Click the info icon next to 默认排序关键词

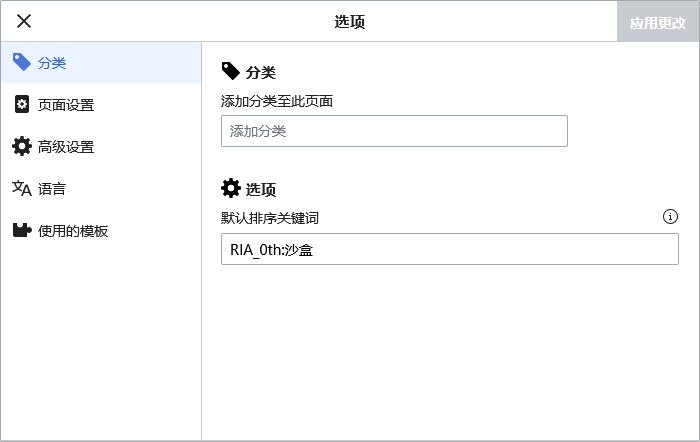(x=670, y=216)
